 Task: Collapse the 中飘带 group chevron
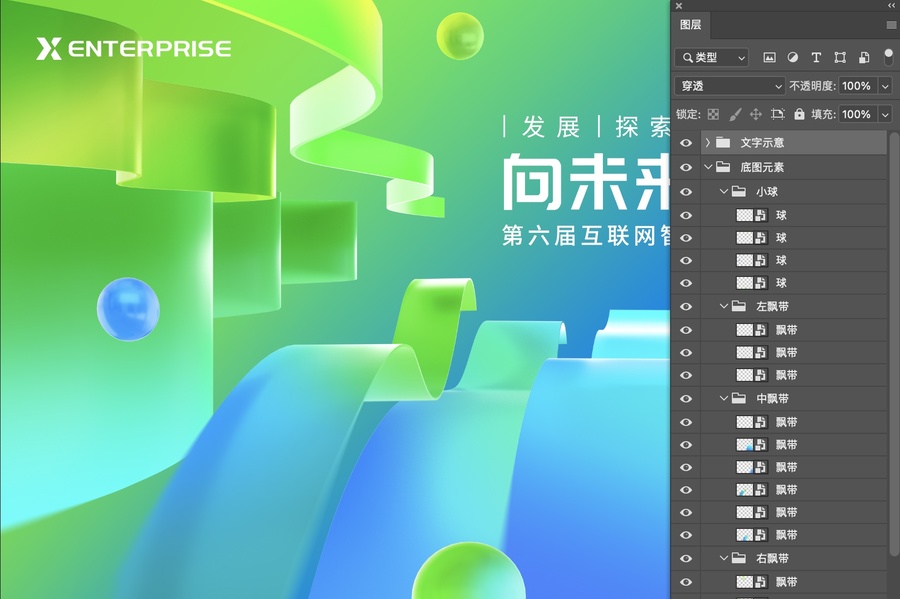click(724, 398)
